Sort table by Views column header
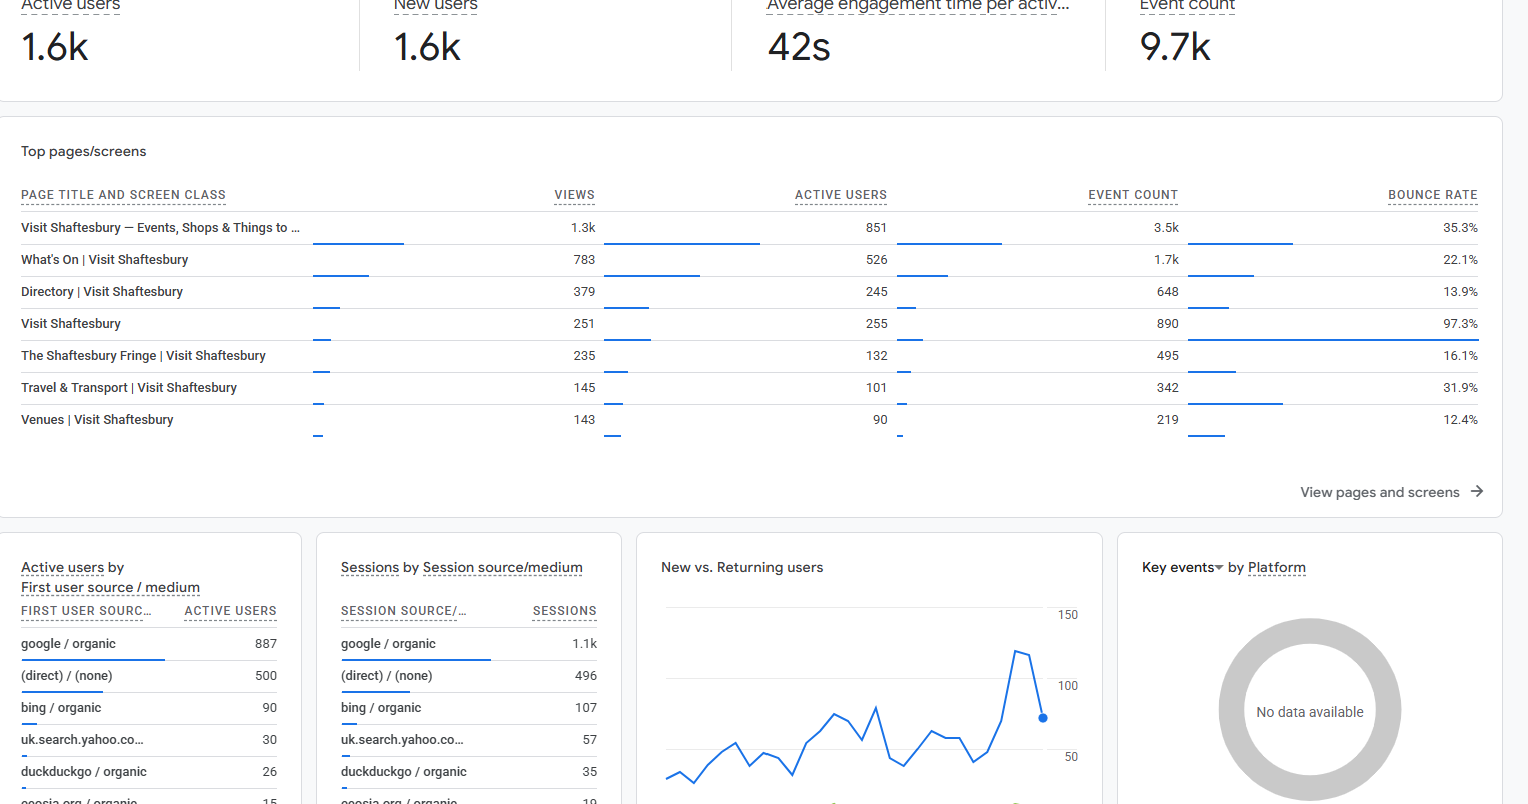Viewport: 1528px width, 804px height. (574, 195)
